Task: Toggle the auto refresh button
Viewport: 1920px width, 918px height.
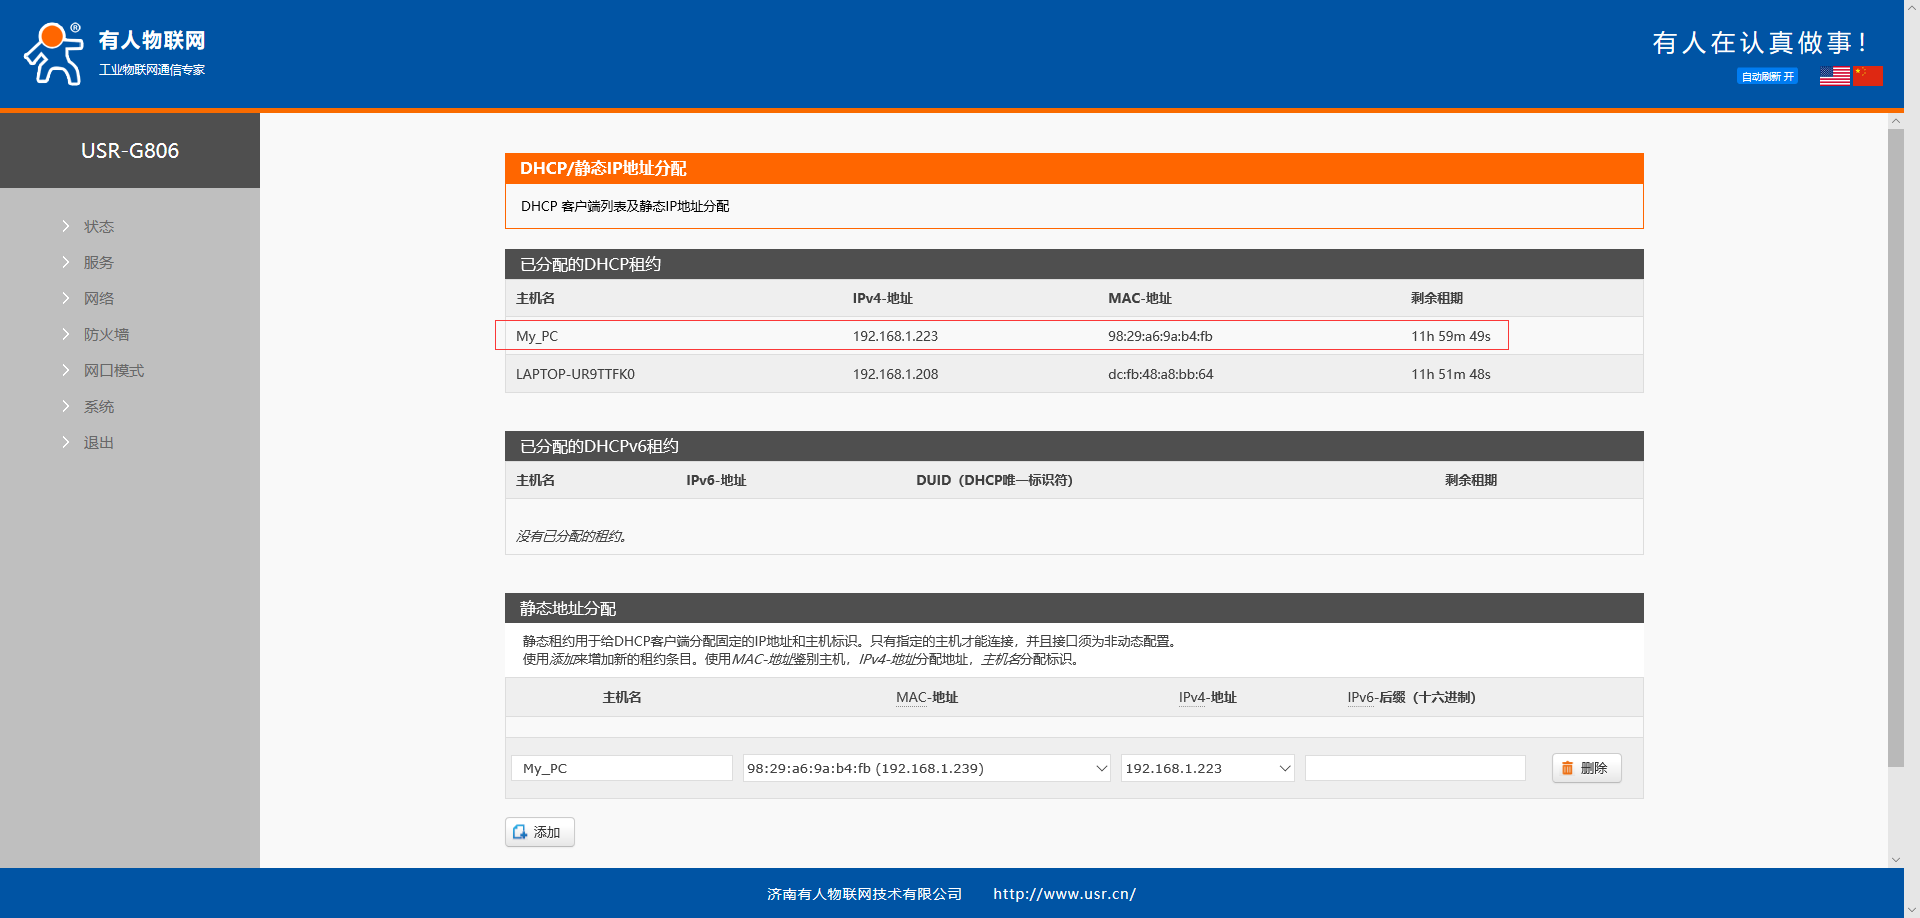Action: pos(1767,77)
